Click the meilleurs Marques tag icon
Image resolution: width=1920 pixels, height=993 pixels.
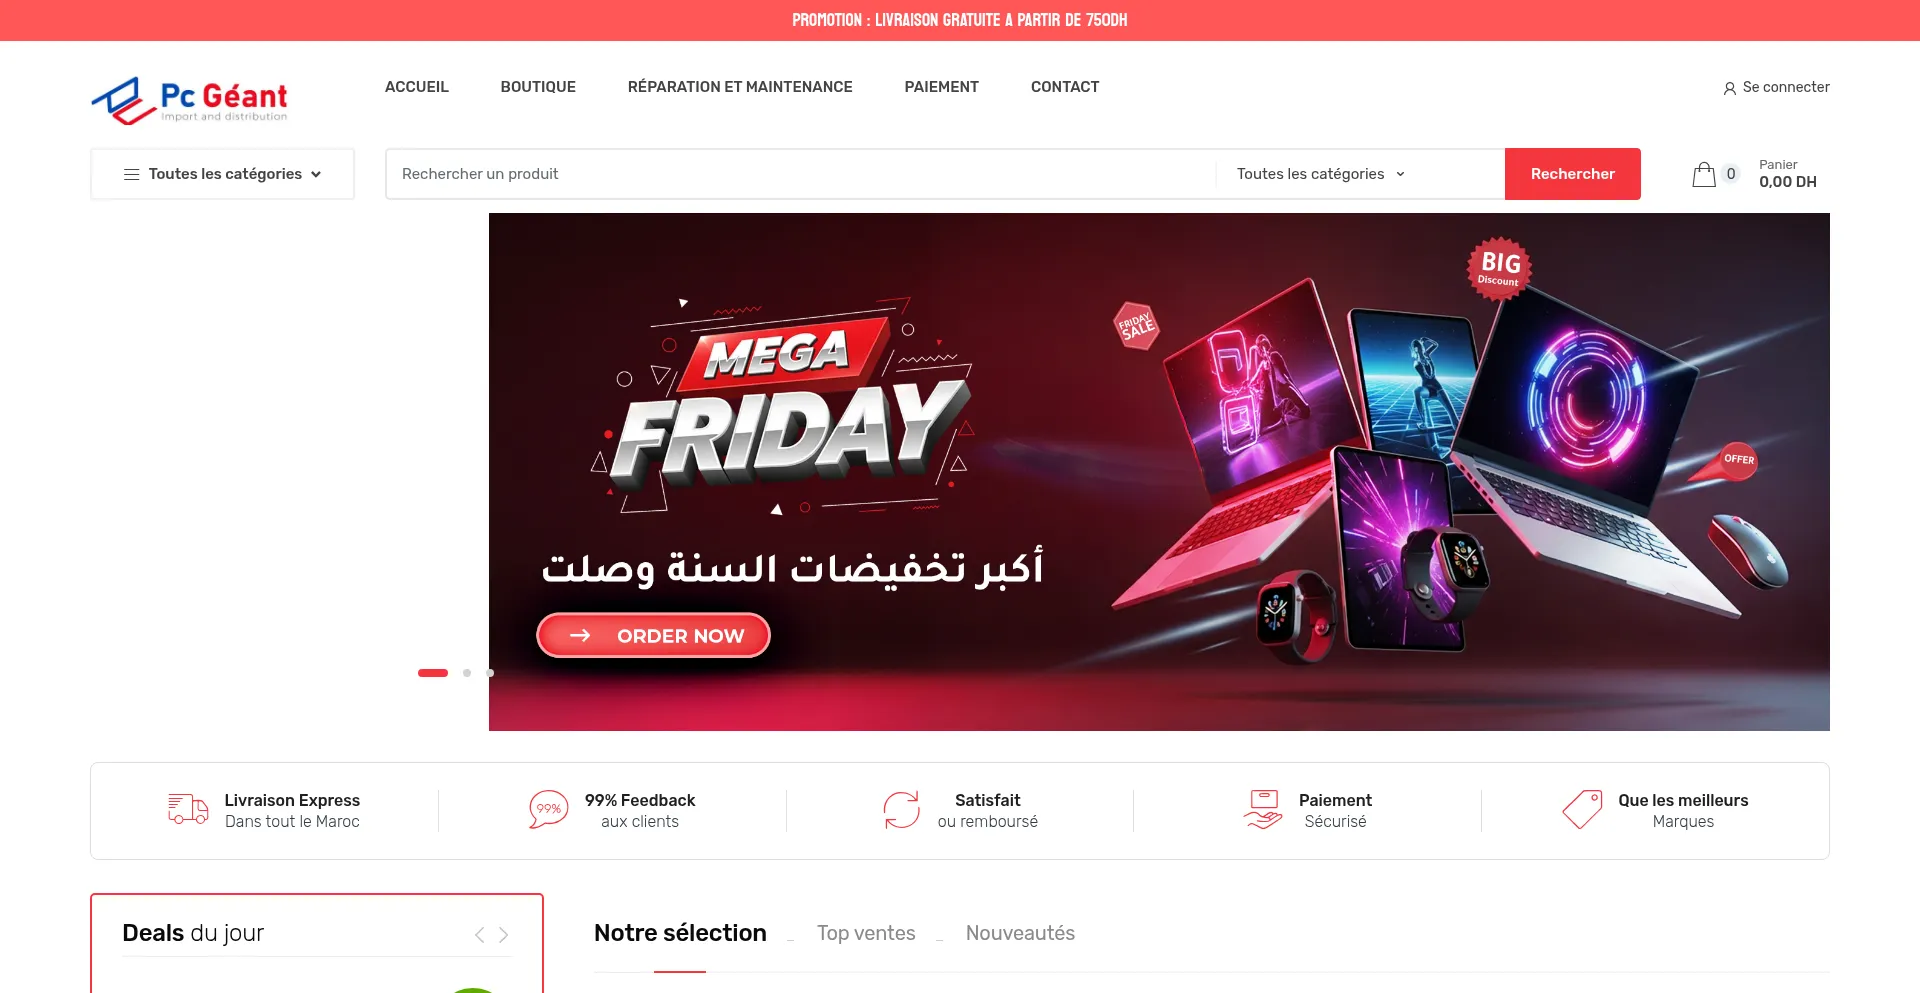click(1582, 810)
